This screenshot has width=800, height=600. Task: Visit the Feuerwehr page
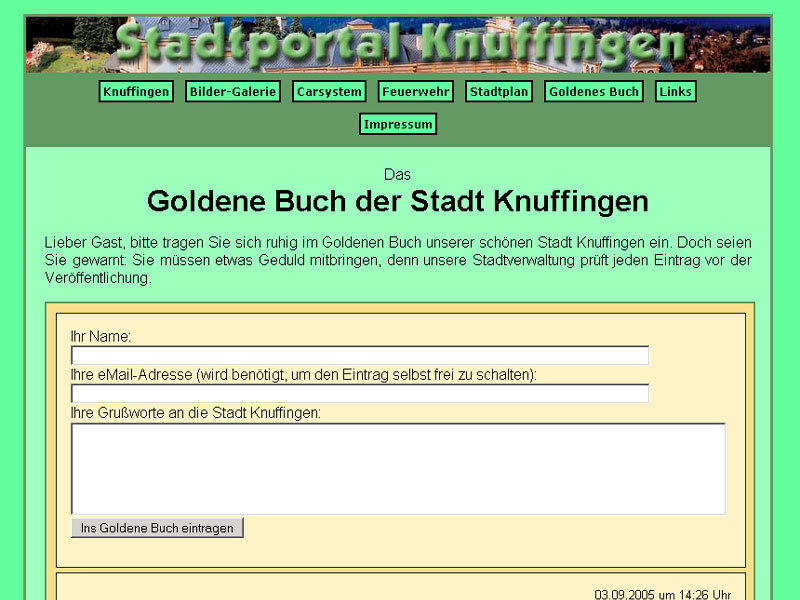point(416,91)
